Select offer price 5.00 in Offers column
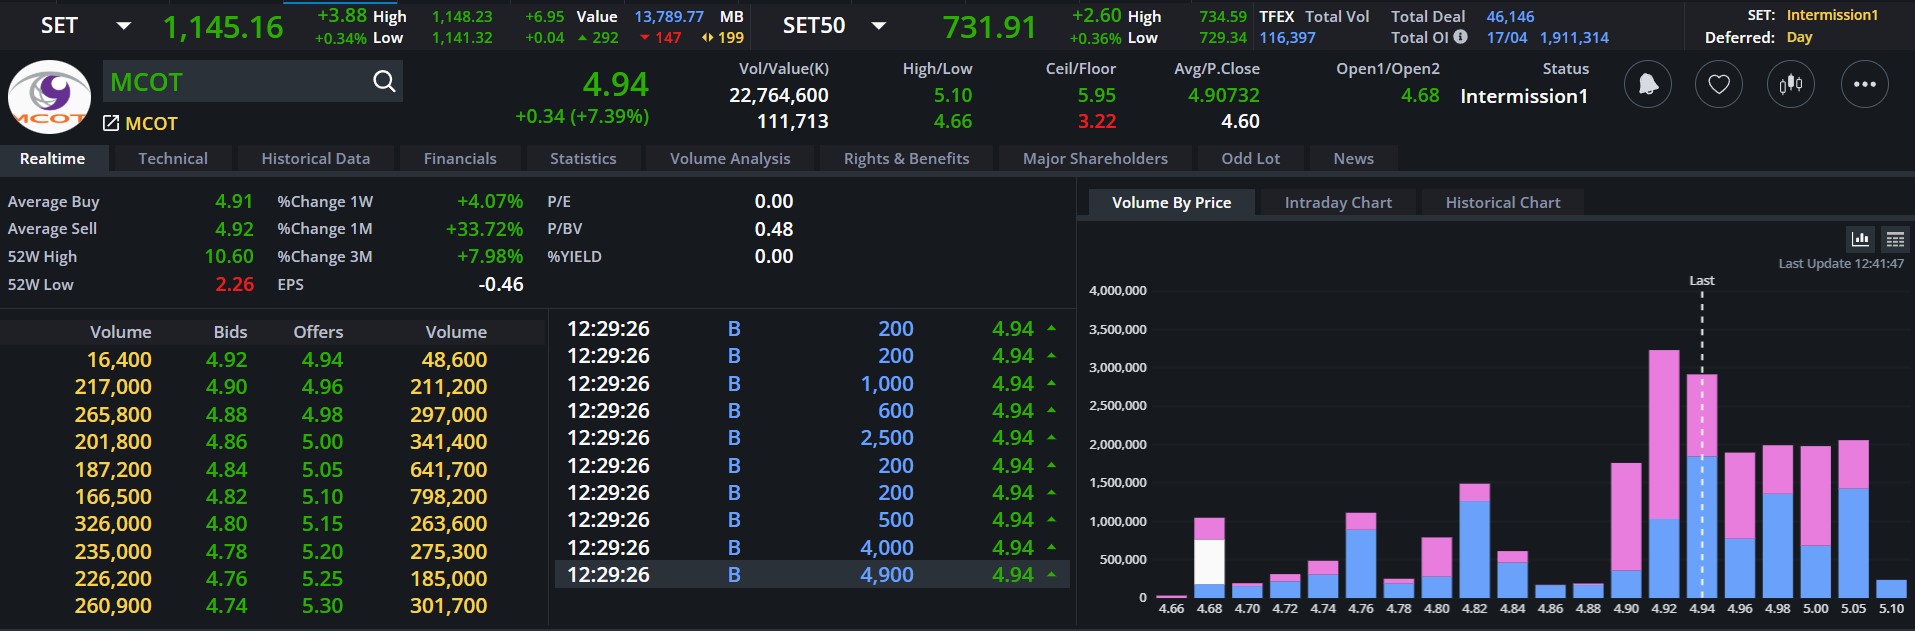The height and width of the screenshot is (631, 1915). [x=322, y=441]
